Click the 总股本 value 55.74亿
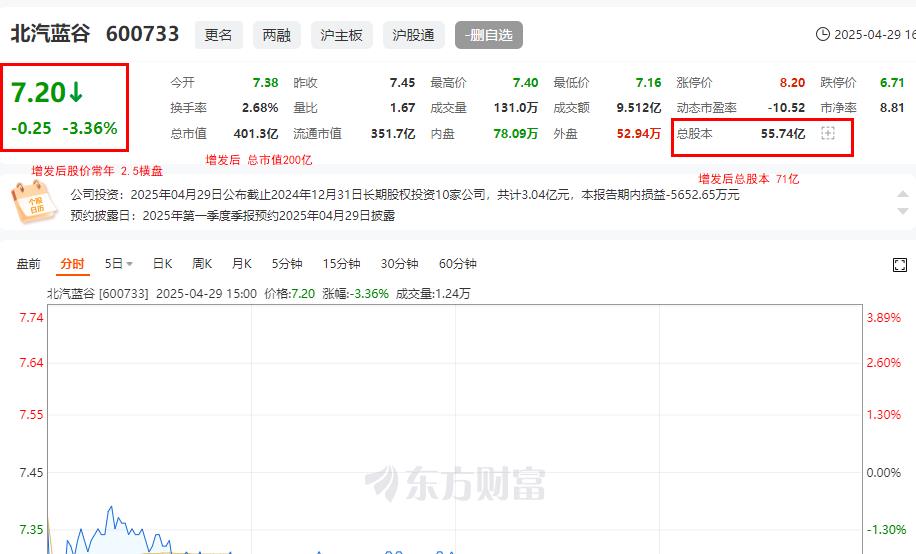This screenshot has height=554, width=916. [x=783, y=134]
